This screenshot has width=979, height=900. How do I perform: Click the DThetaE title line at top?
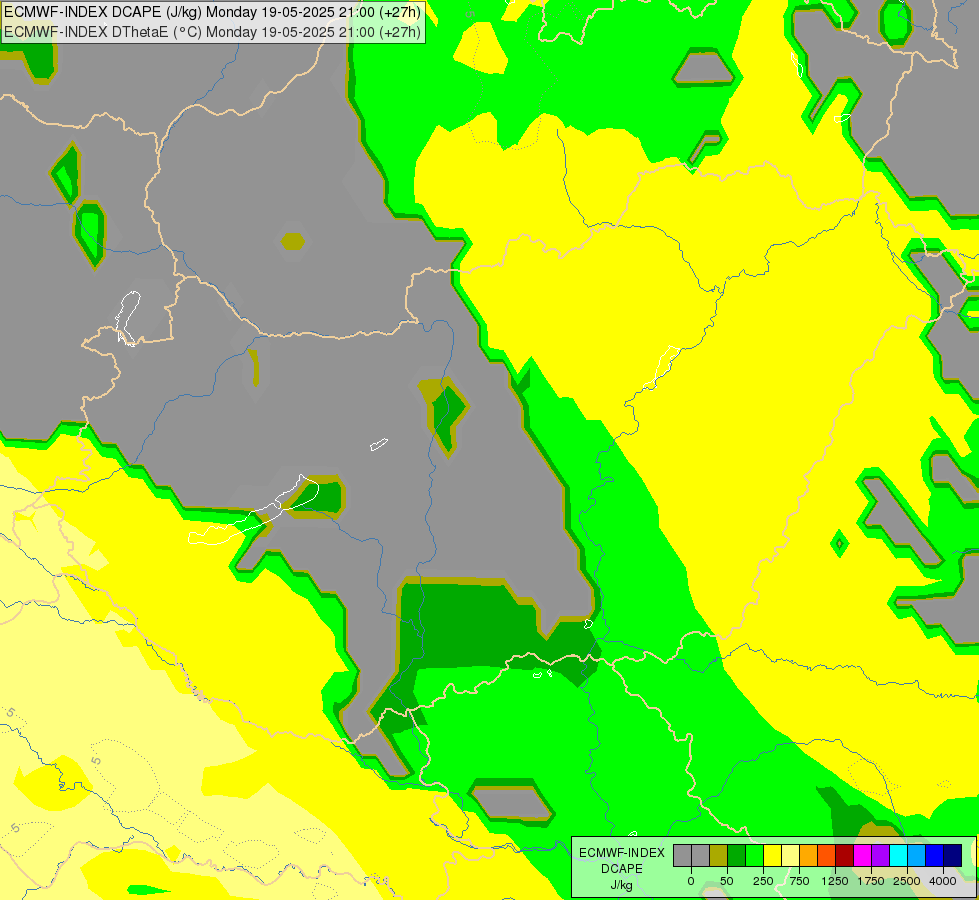212,32
